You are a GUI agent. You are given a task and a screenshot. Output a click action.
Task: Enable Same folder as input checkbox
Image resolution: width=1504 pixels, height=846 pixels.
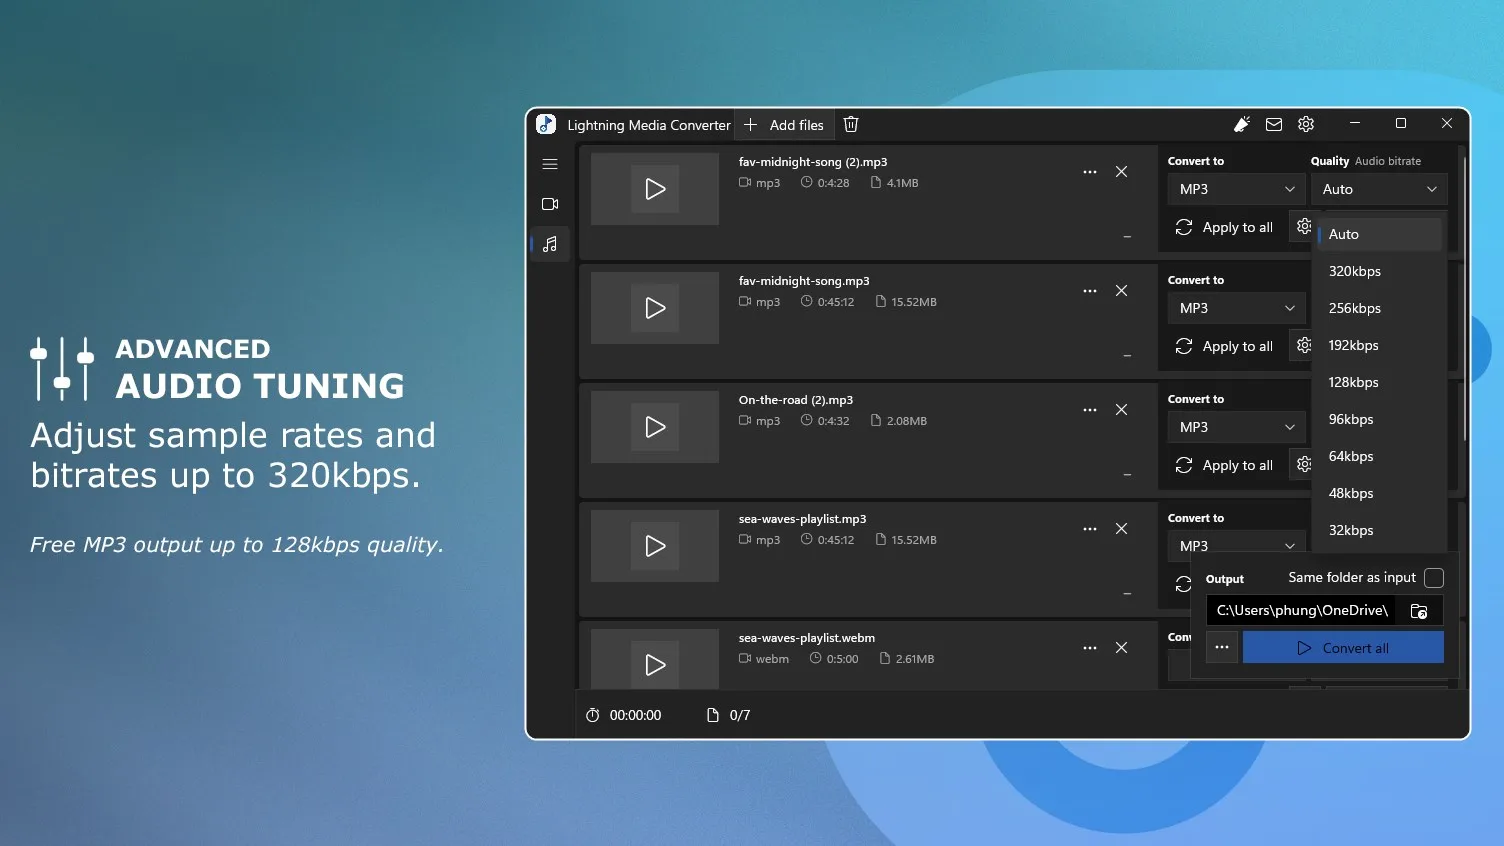click(1434, 578)
